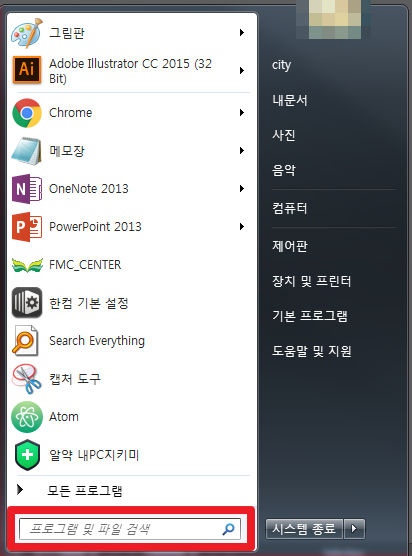Open the FMC_CENTER wings icon
This screenshot has height=556, width=412.
[27, 265]
